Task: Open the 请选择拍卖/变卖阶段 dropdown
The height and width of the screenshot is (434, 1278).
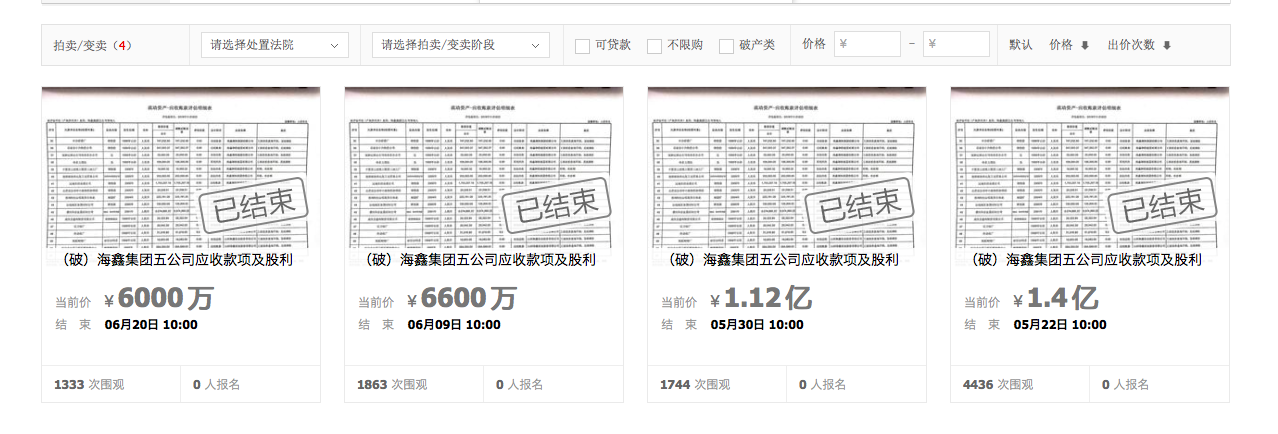Action: coord(460,45)
